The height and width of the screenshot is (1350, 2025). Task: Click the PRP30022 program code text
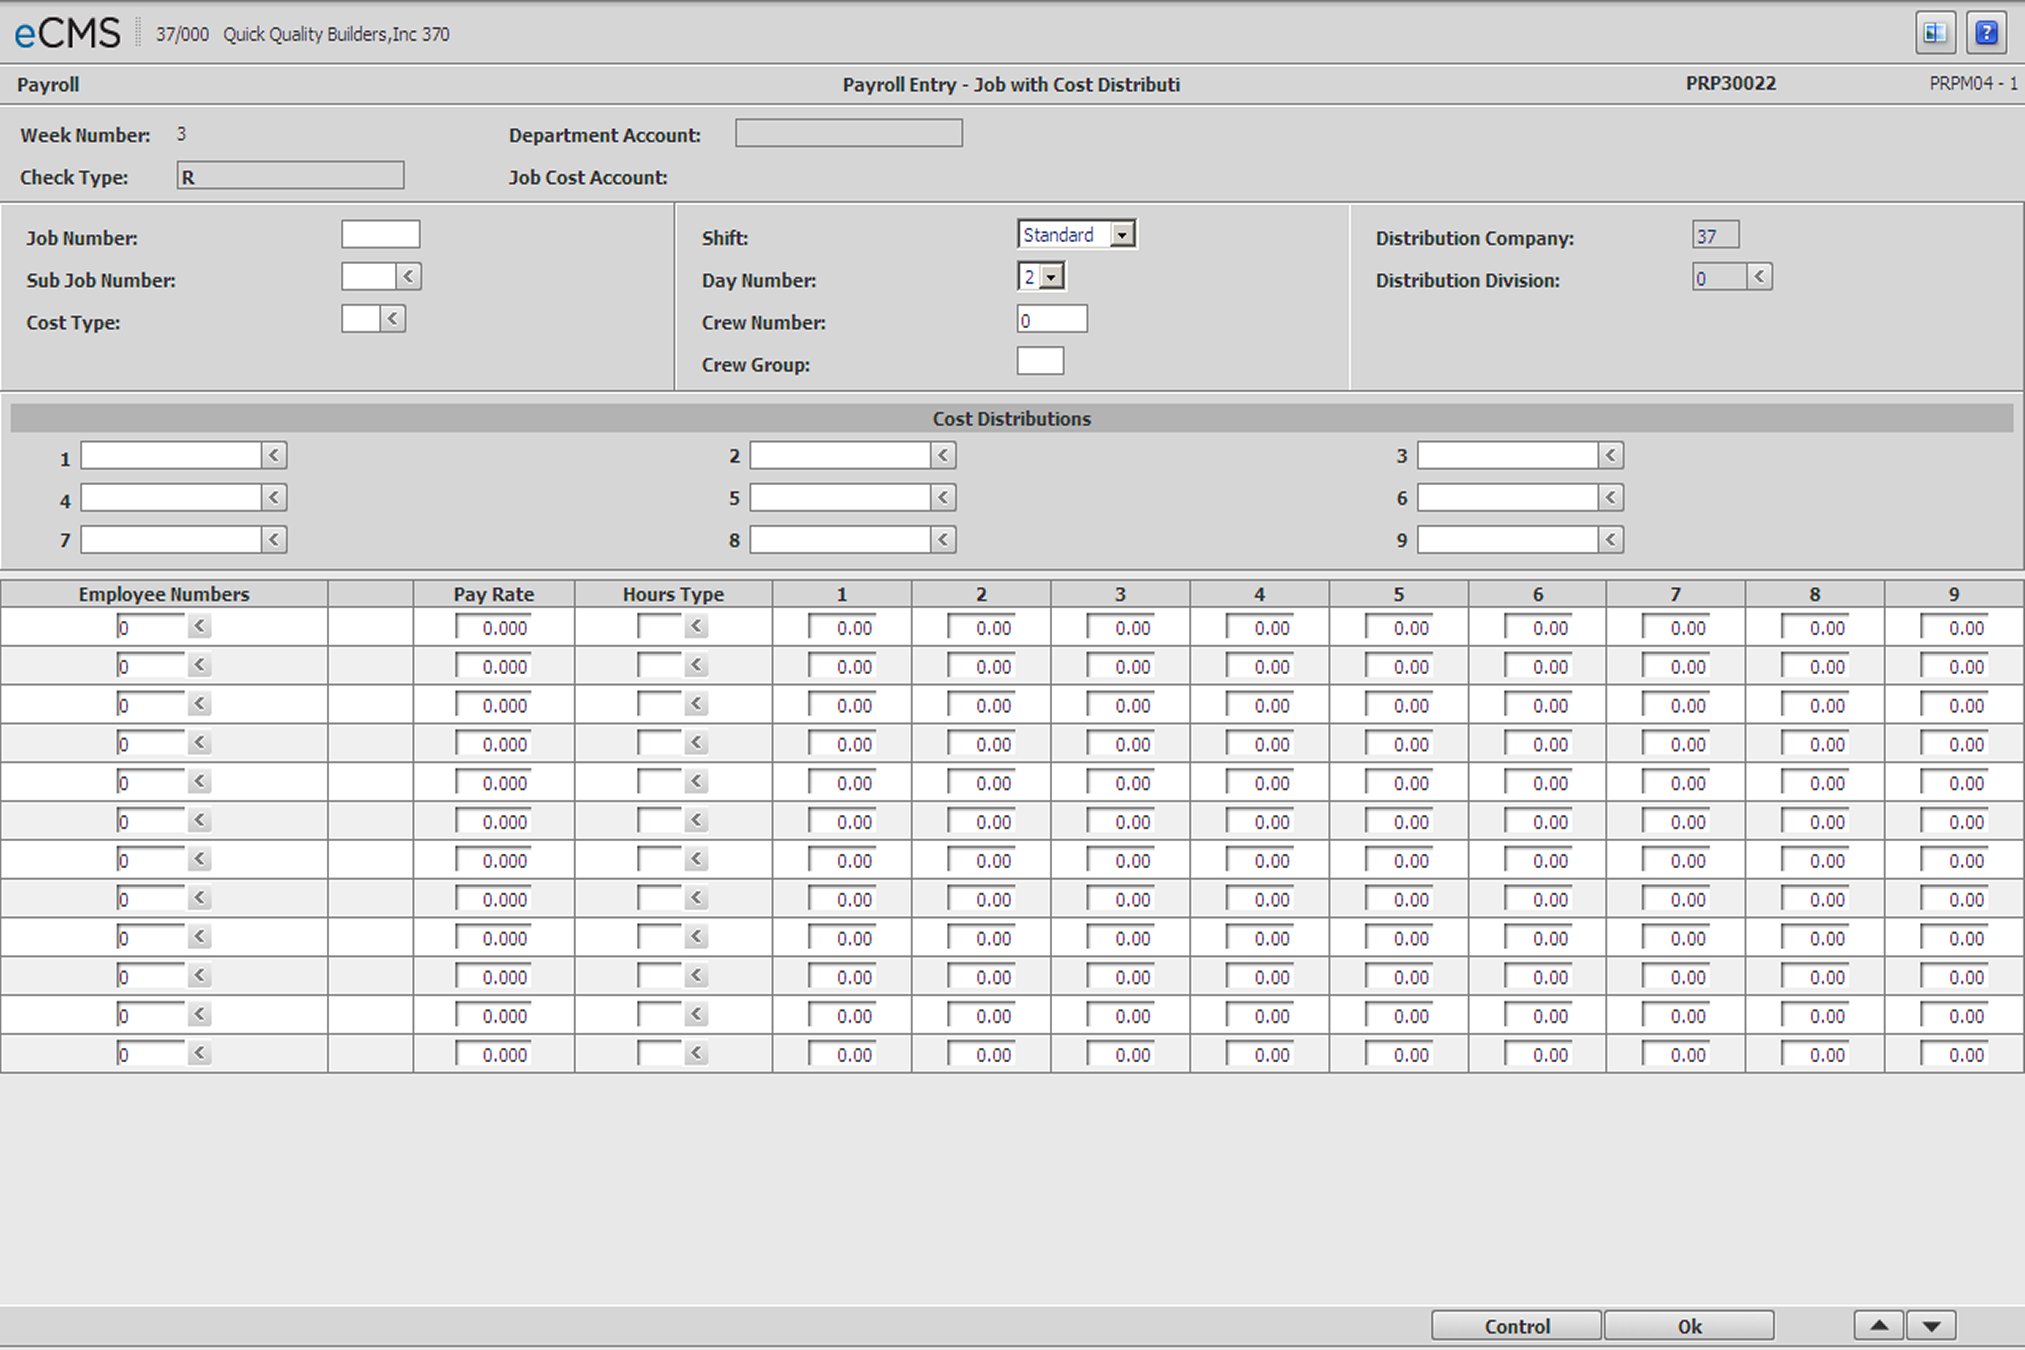click(1731, 83)
